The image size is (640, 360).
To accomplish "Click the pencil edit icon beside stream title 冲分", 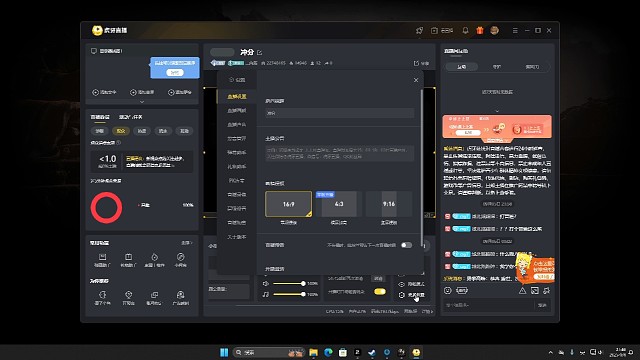I will pos(260,53).
